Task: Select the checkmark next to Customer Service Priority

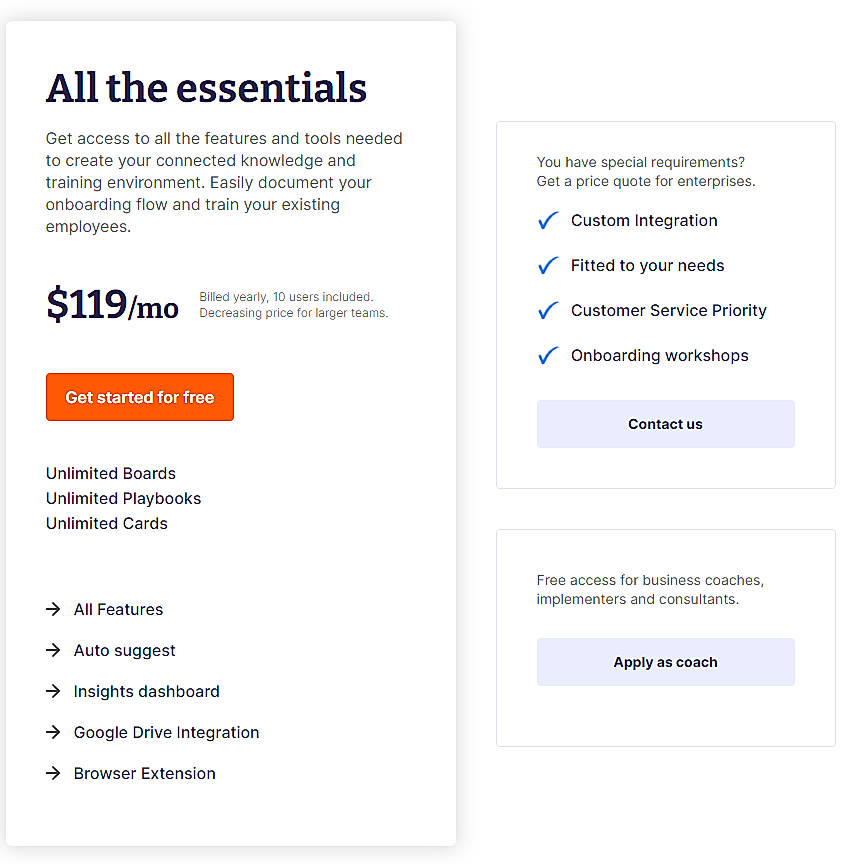Action: 547,310
